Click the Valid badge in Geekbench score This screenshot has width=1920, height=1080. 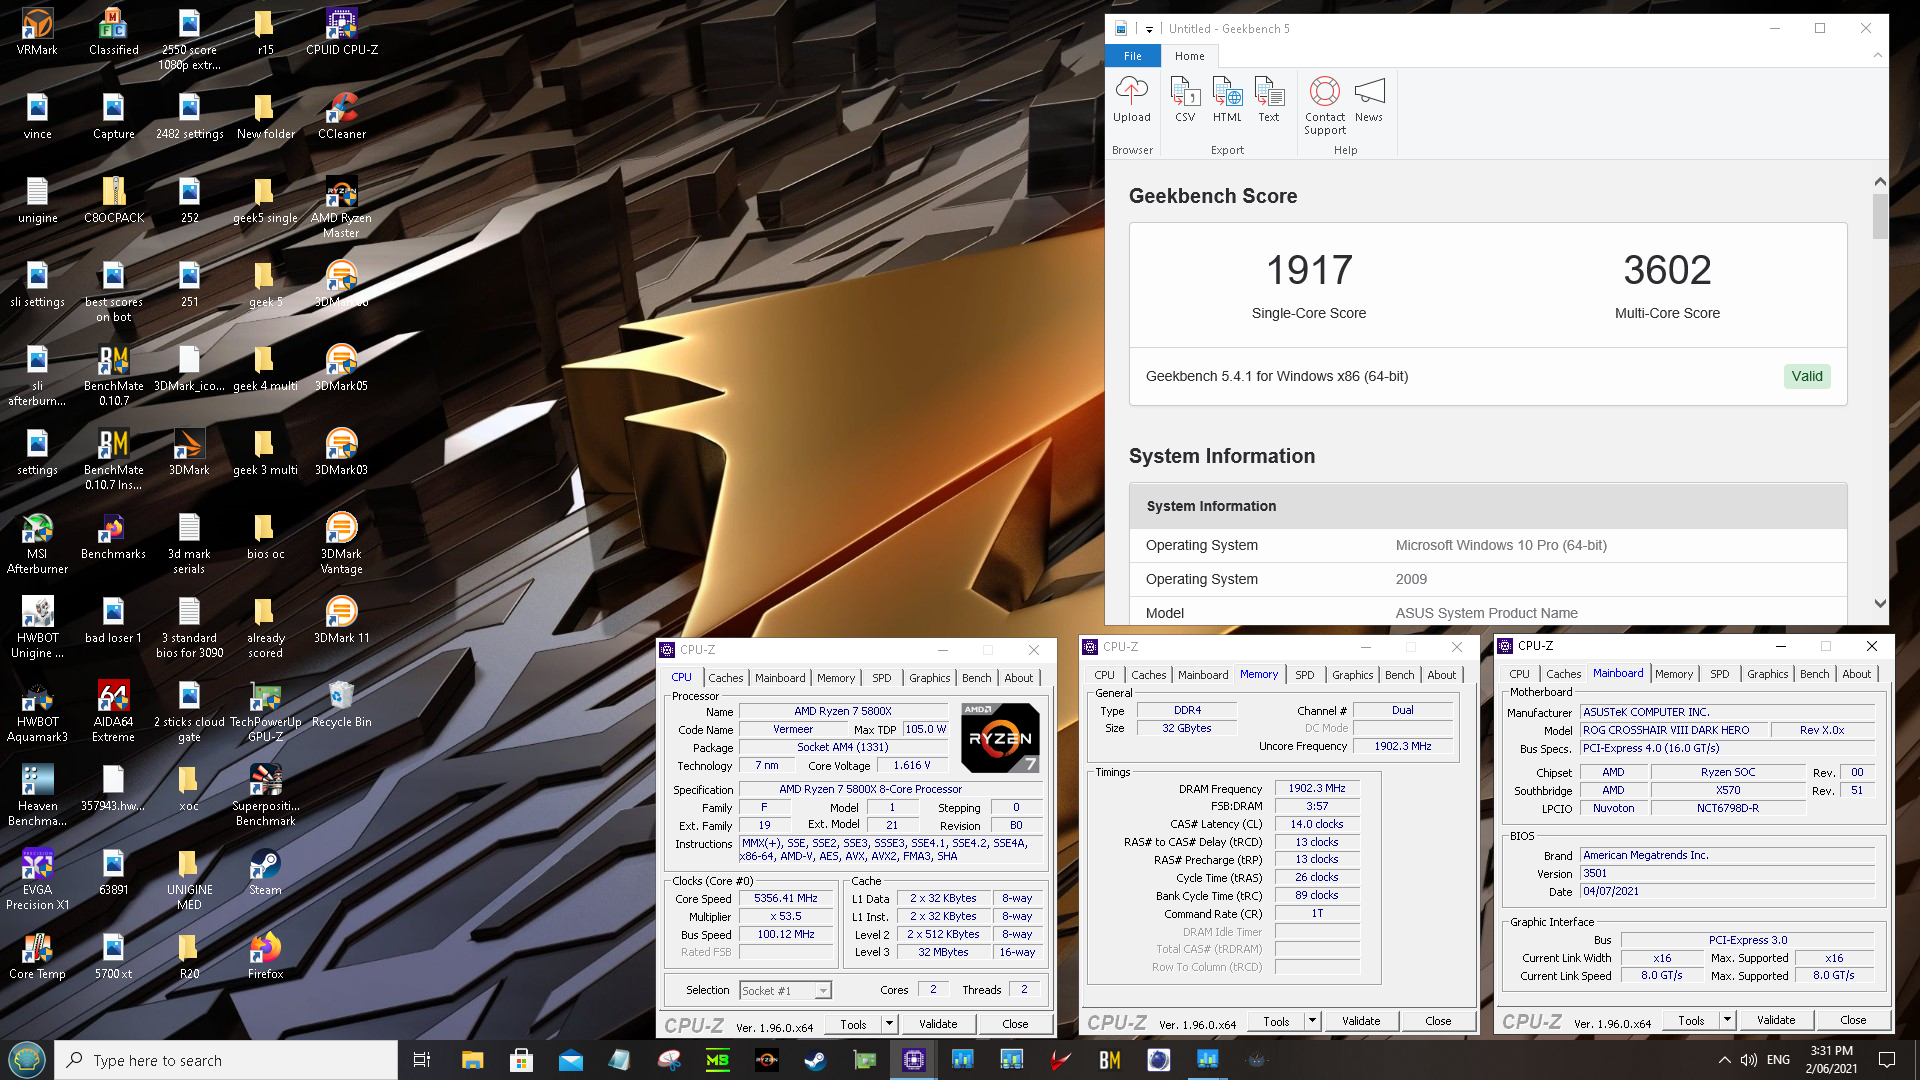(x=1807, y=377)
